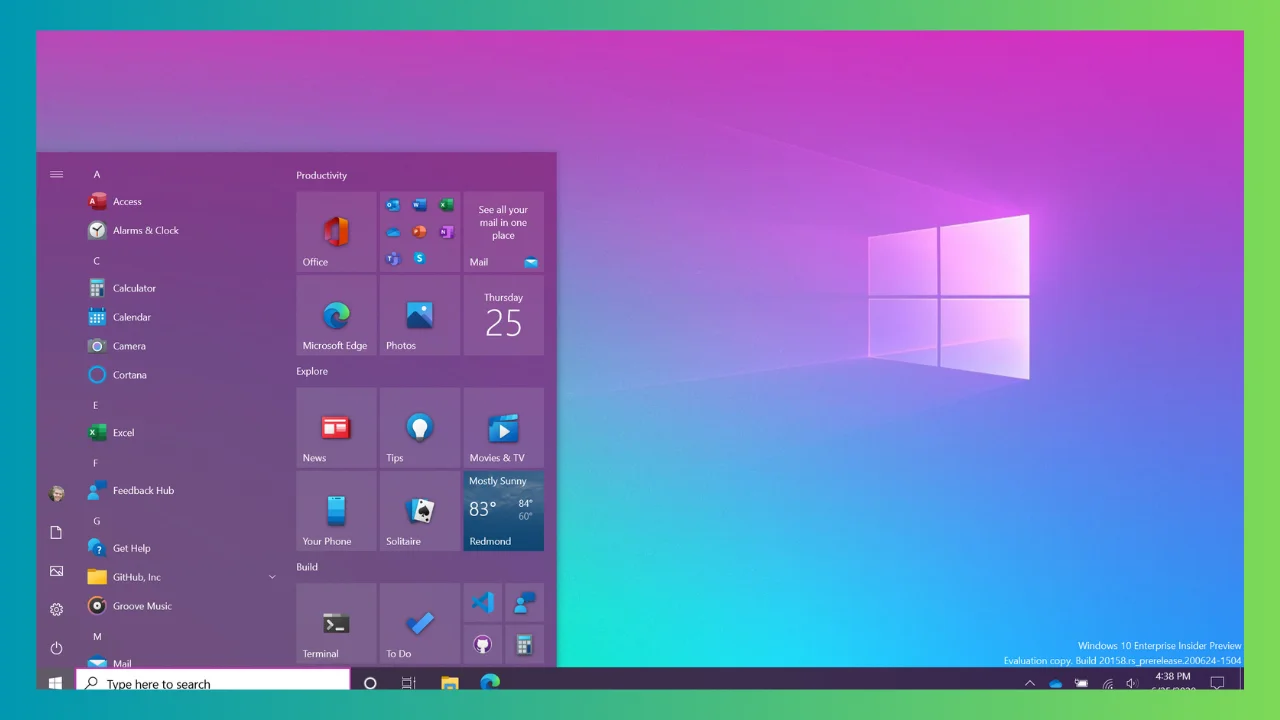Open Cortana circle on the taskbar

370,683
